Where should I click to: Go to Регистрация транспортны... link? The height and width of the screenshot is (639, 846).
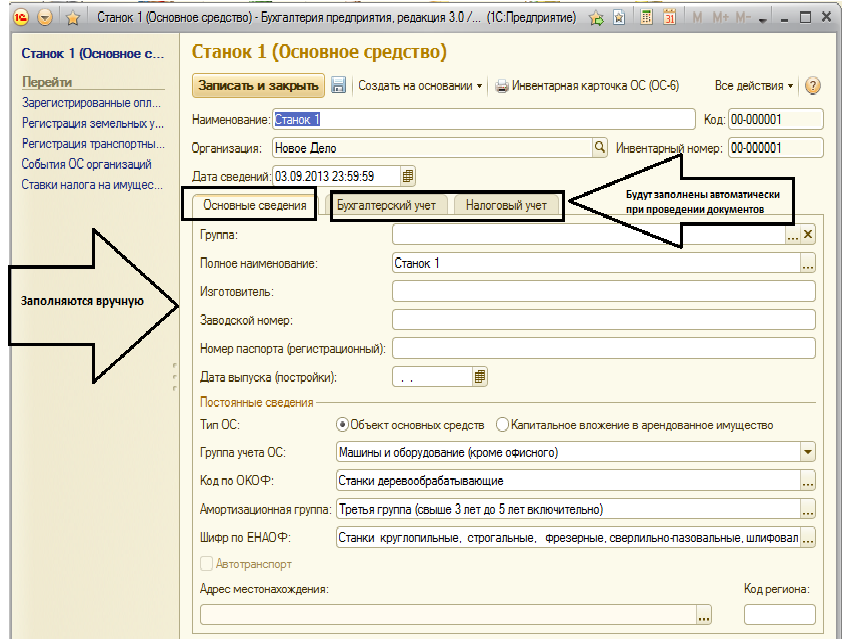(93, 144)
